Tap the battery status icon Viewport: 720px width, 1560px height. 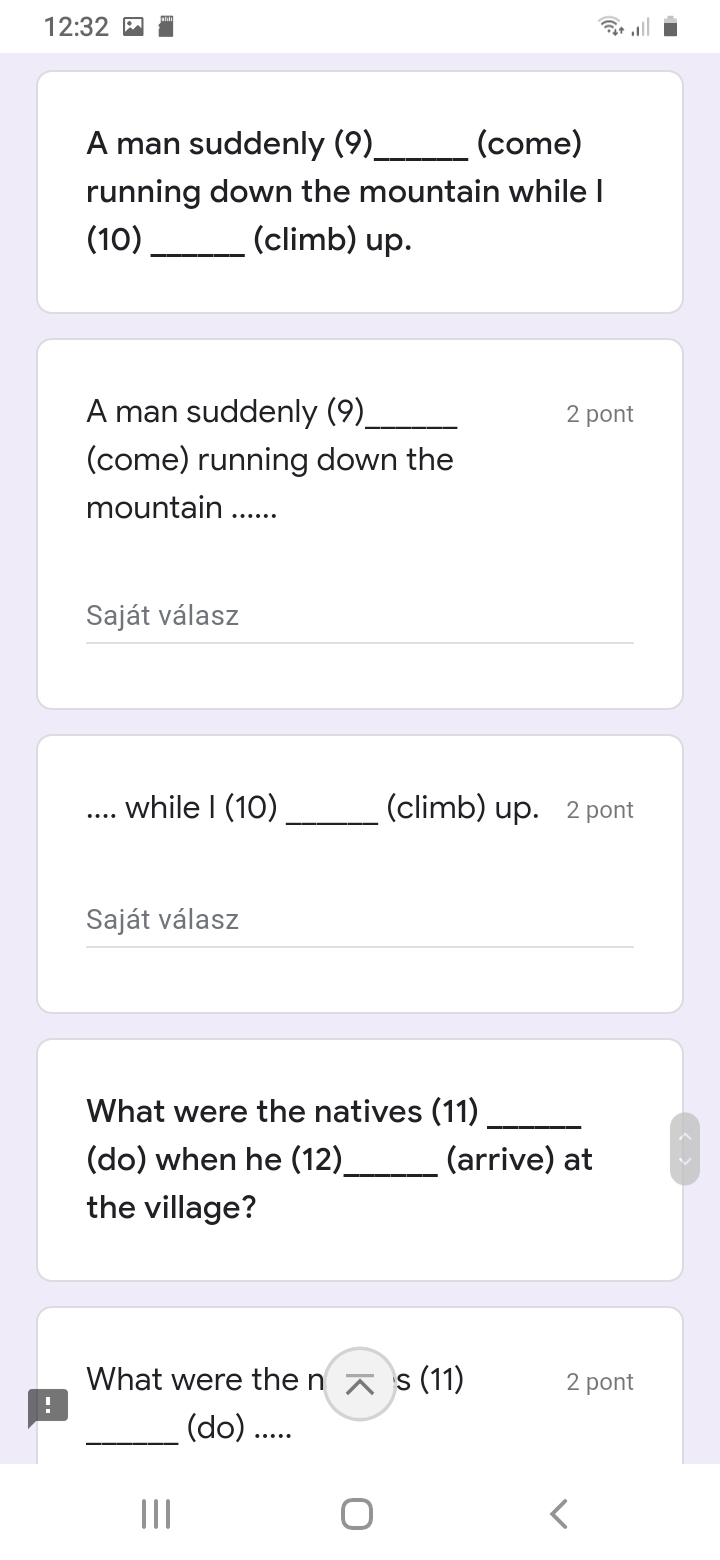[671, 27]
